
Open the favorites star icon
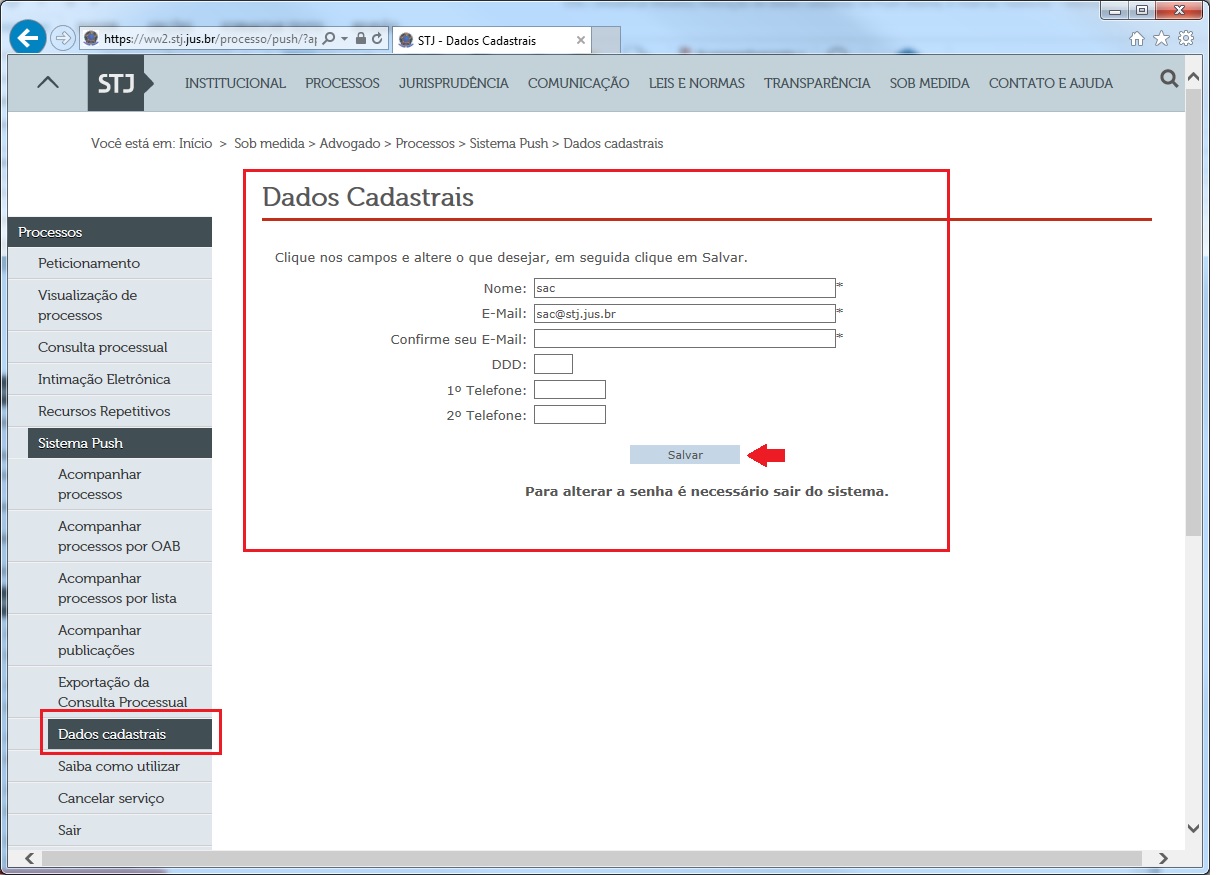click(1161, 39)
